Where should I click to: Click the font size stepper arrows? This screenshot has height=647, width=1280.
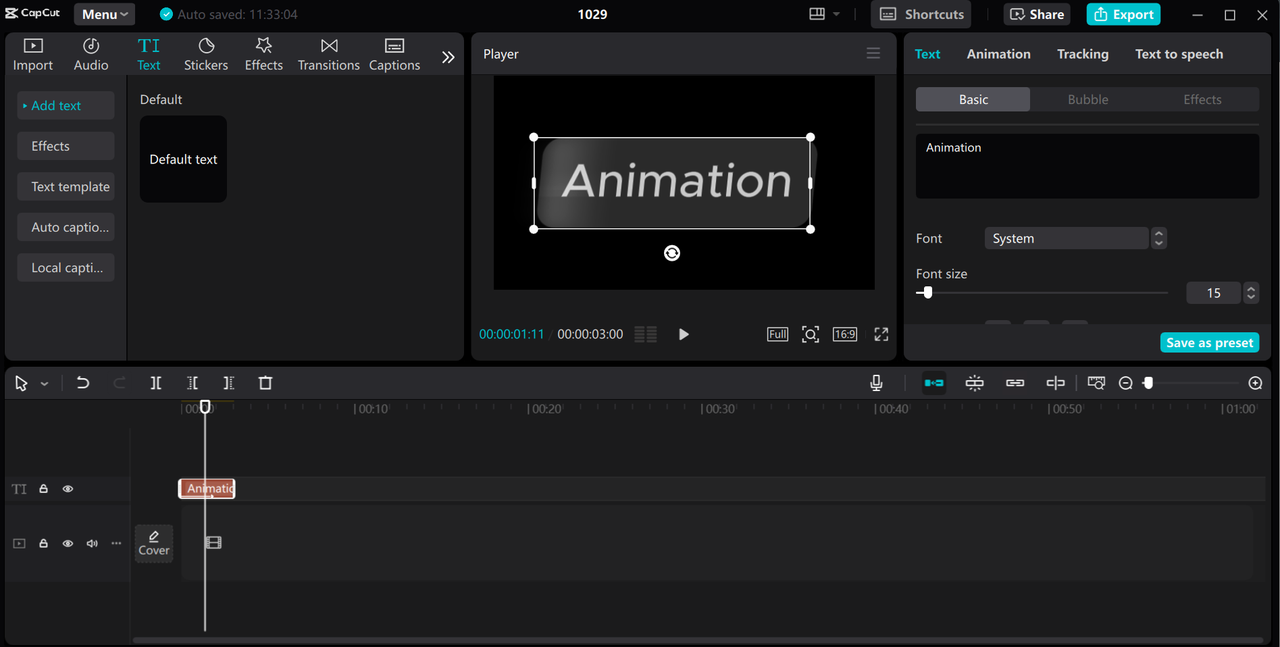point(1251,293)
